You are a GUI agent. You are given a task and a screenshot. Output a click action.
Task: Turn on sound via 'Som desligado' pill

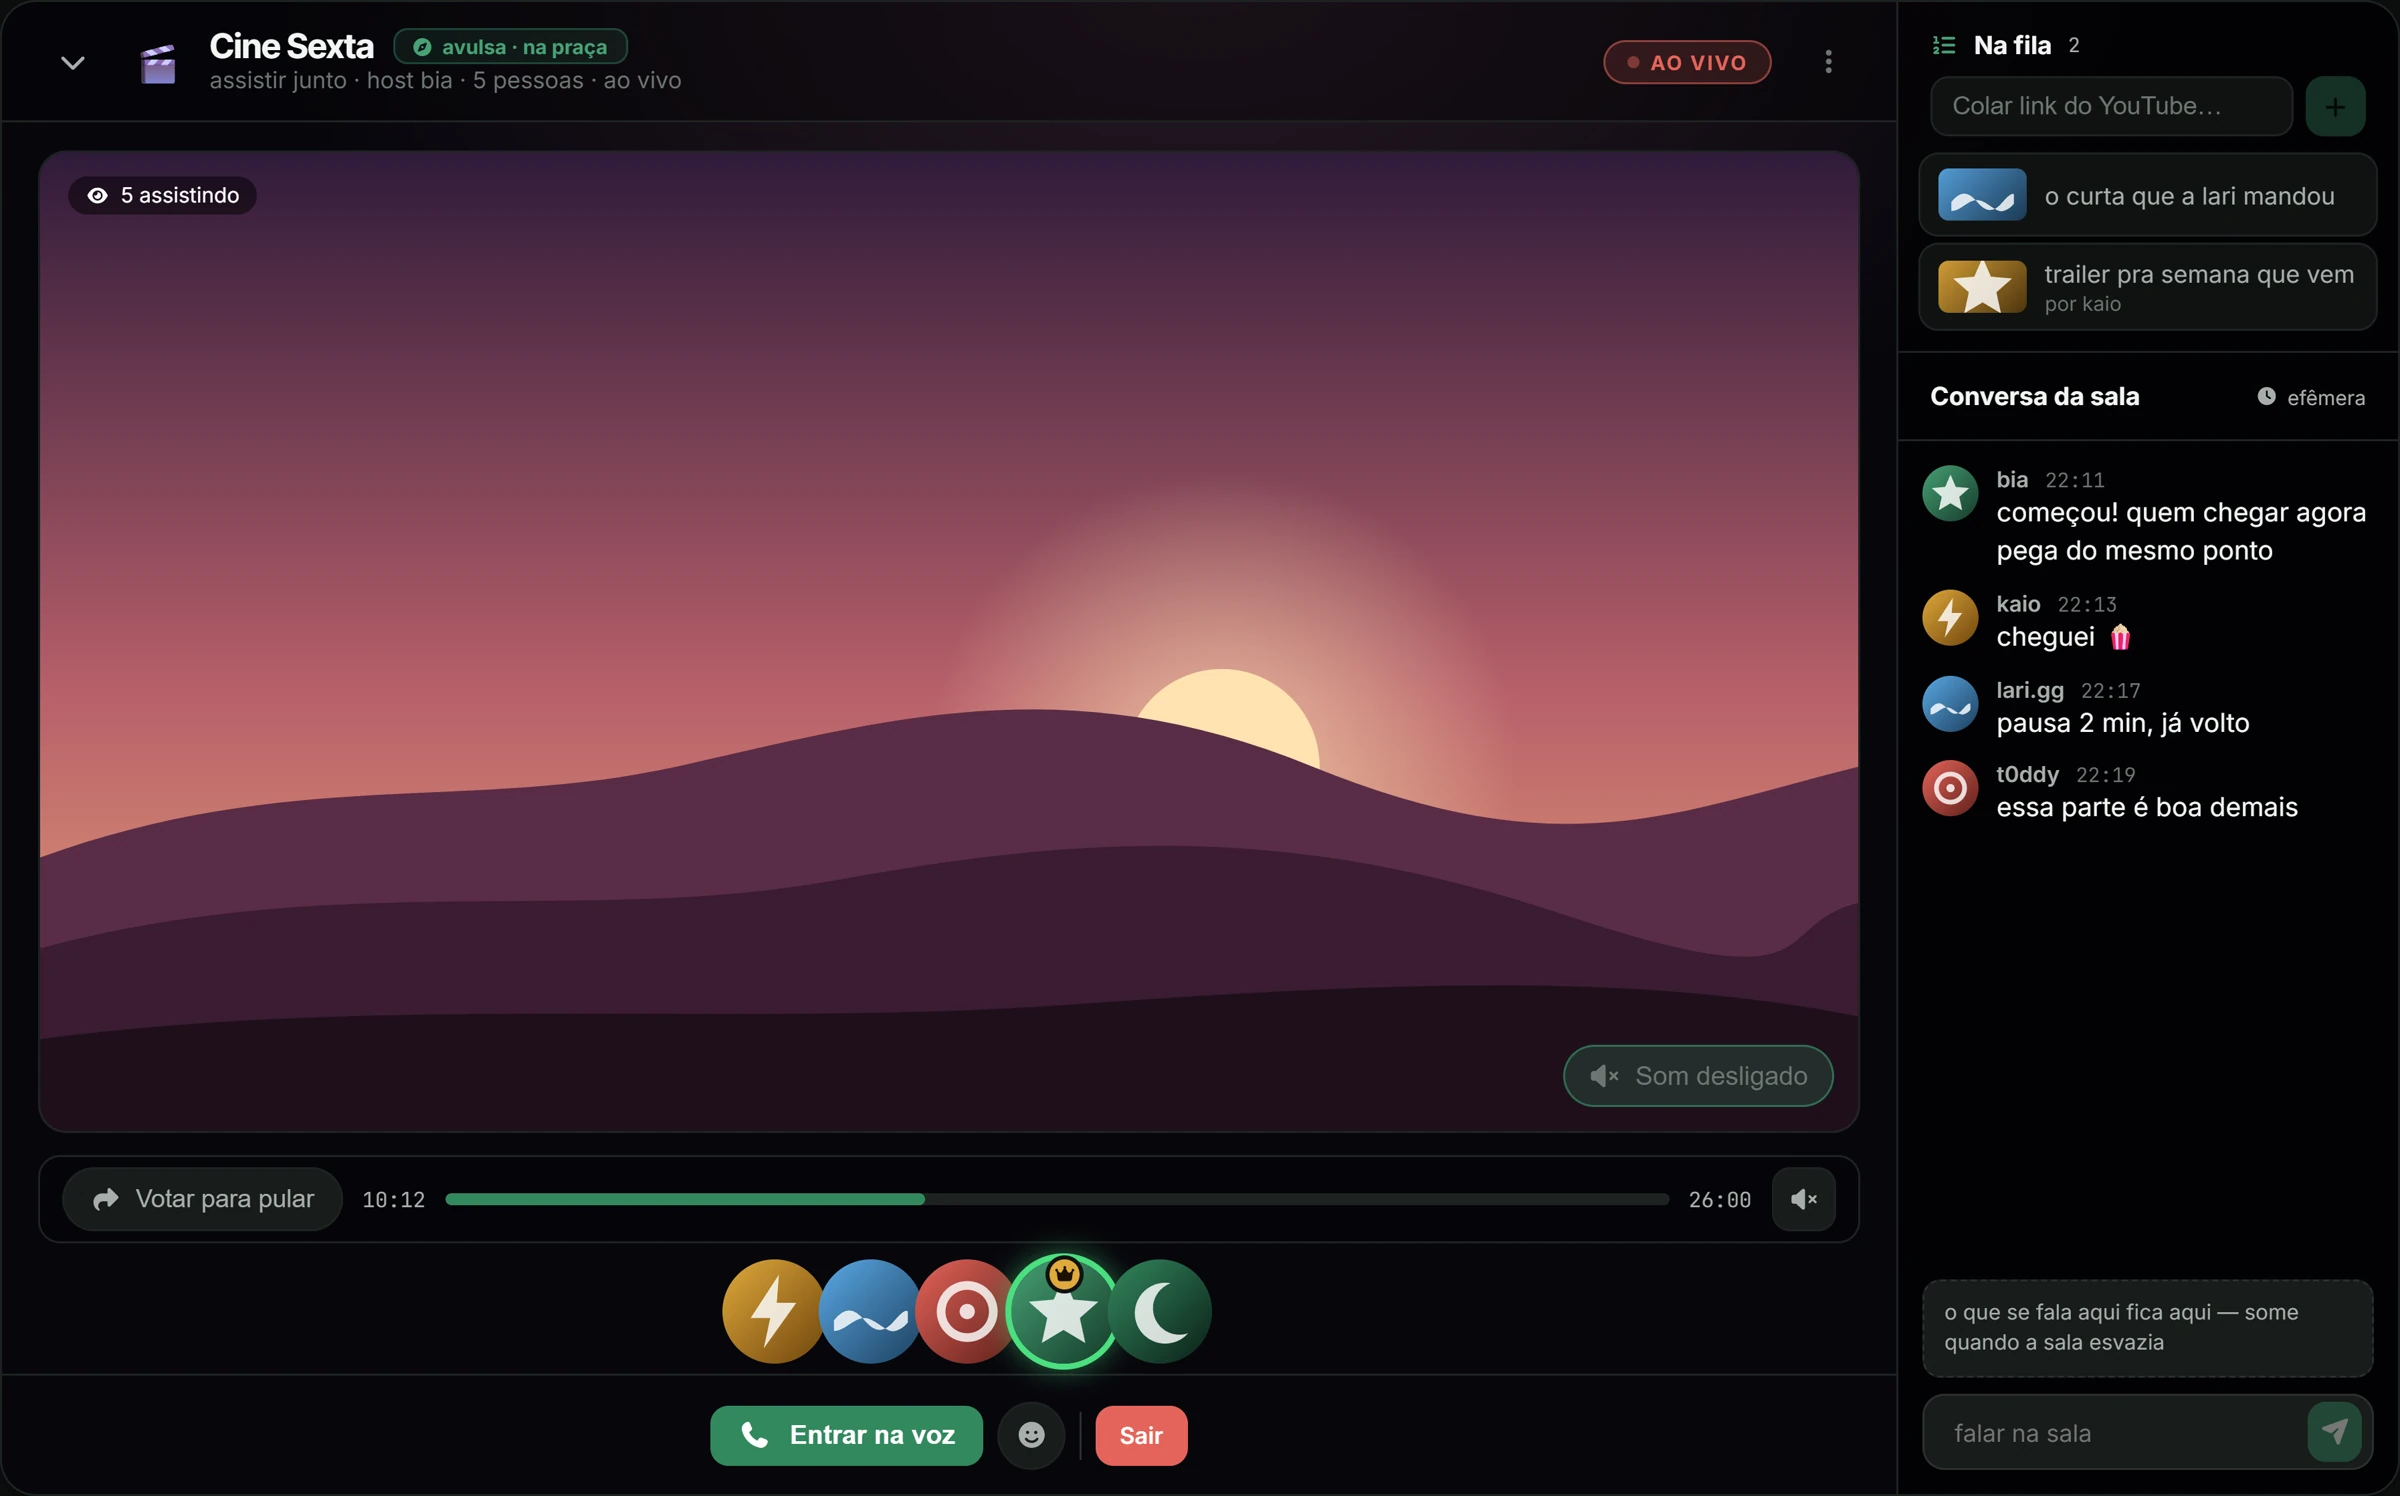pos(1698,1076)
